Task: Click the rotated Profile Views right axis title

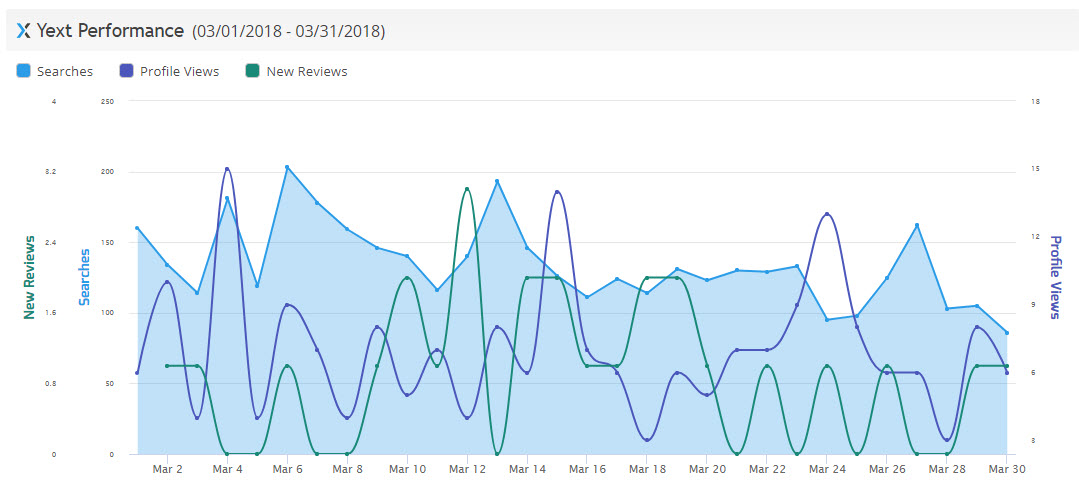Action: pyautogui.click(x=1055, y=278)
